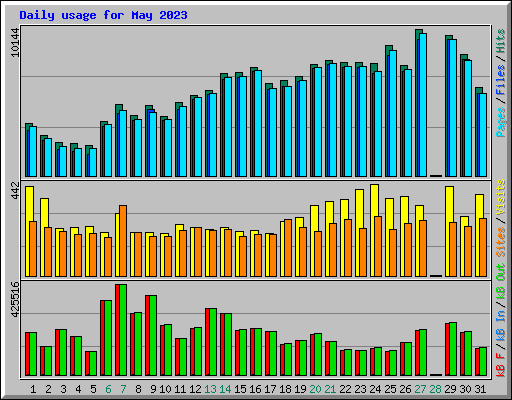Click day 31 on the x-axis
This screenshot has height=400, width=512.
tap(480, 389)
